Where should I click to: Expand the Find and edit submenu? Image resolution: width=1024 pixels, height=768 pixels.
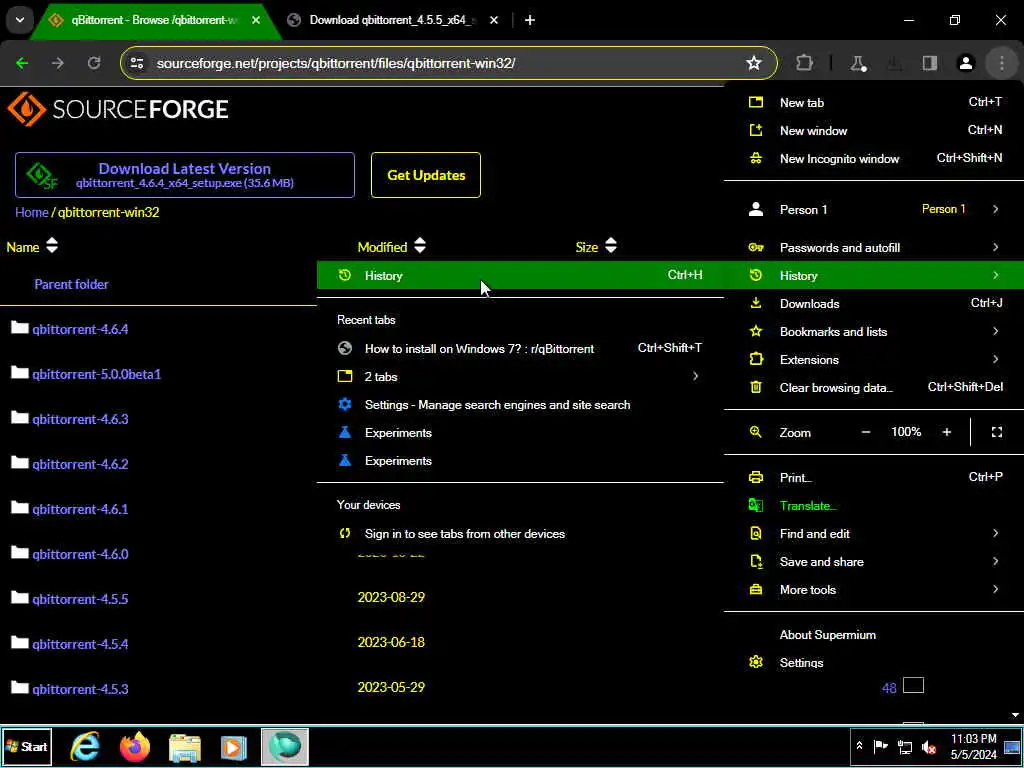[874, 534]
